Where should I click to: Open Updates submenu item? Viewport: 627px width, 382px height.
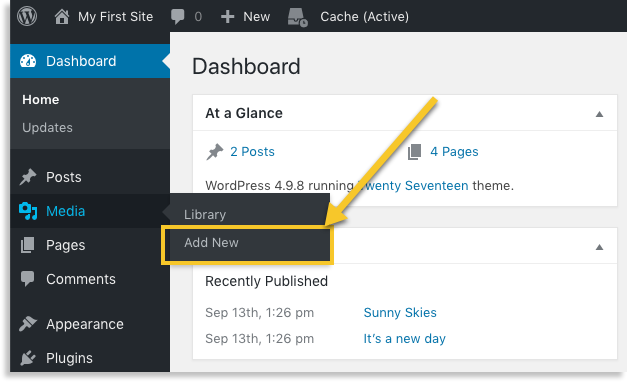48,128
